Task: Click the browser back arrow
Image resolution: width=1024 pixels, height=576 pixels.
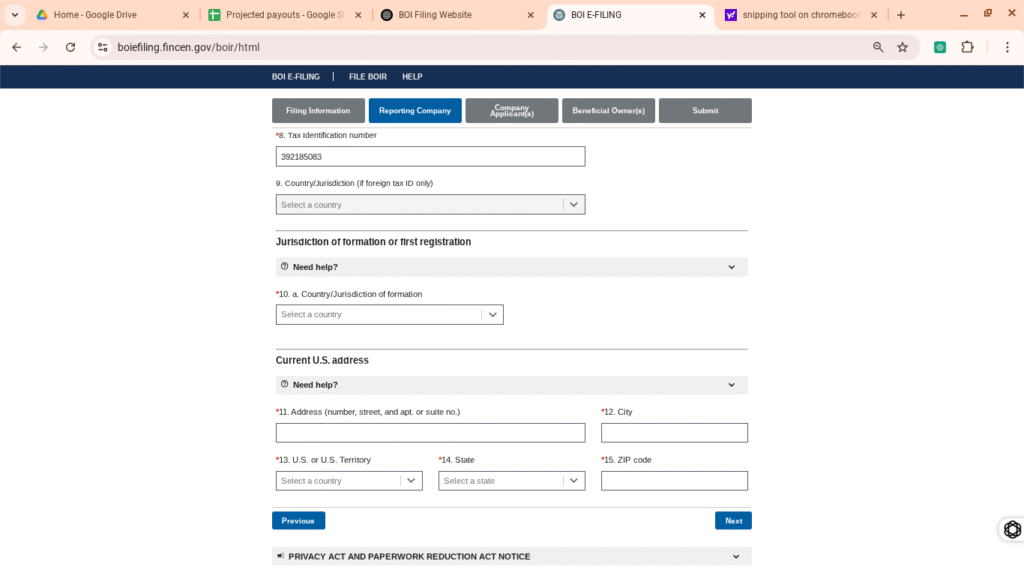Action: pyautogui.click(x=16, y=47)
